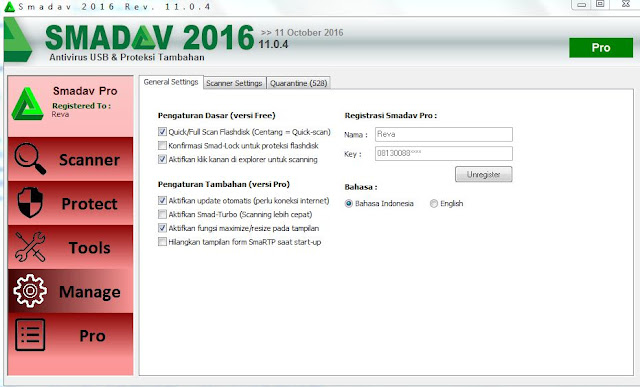Screen dimensions: 640x387
Task: Click 'Antivirus USB & Proteksi Tambahan' subtitle
Action: 127,57
